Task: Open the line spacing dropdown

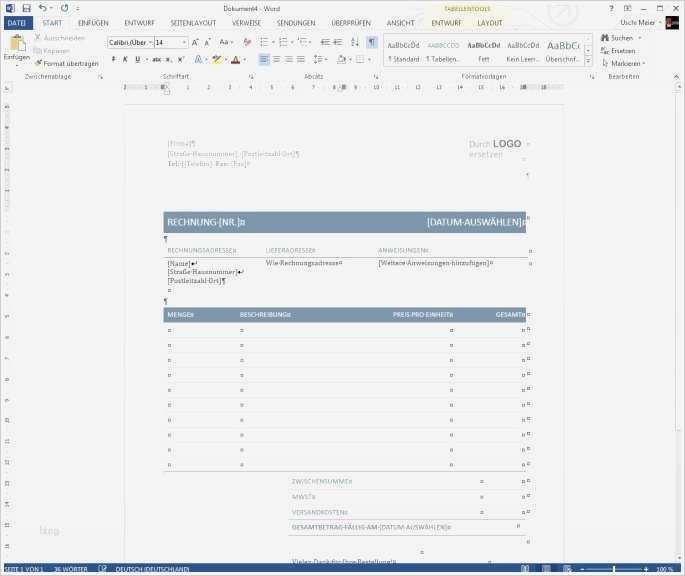Action: coord(321,59)
